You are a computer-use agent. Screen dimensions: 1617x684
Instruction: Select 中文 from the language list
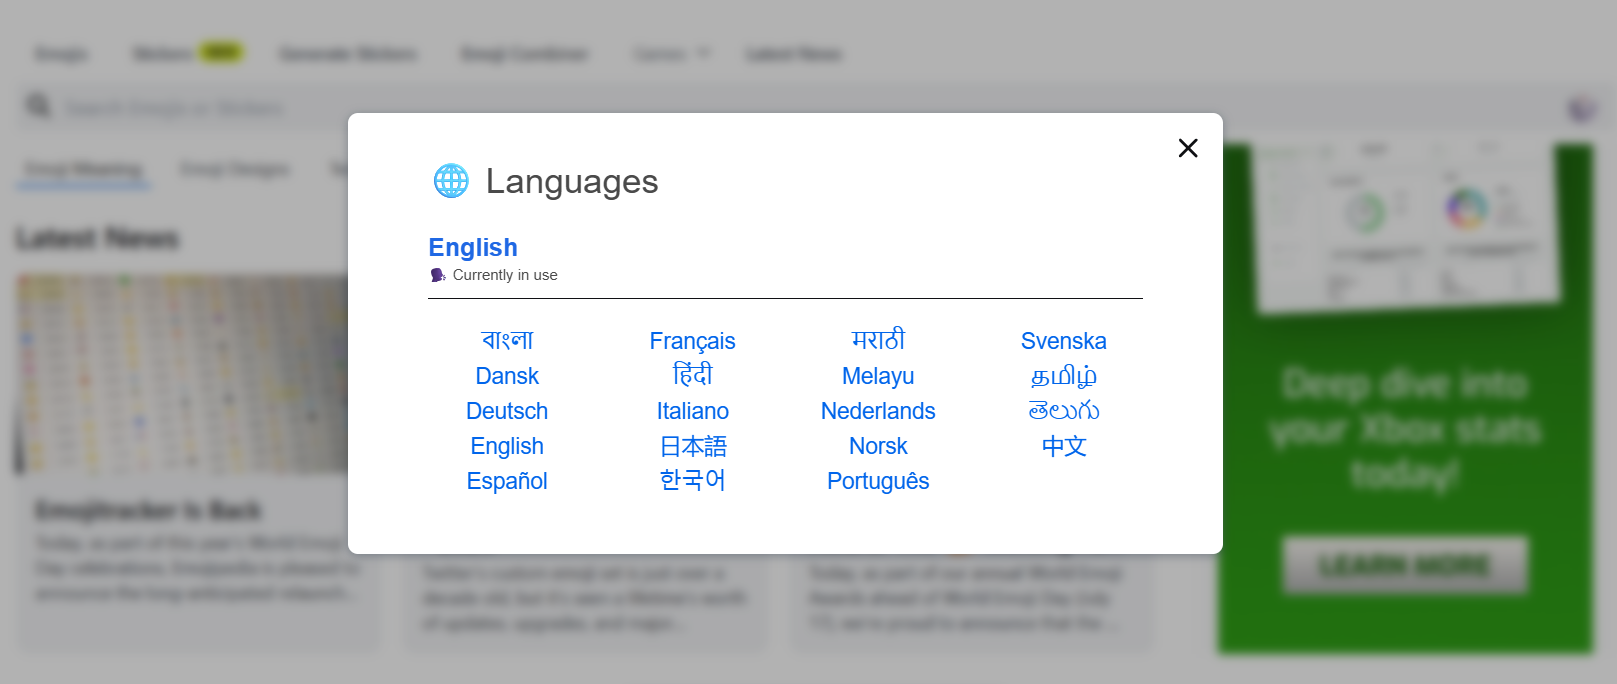click(1063, 446)
